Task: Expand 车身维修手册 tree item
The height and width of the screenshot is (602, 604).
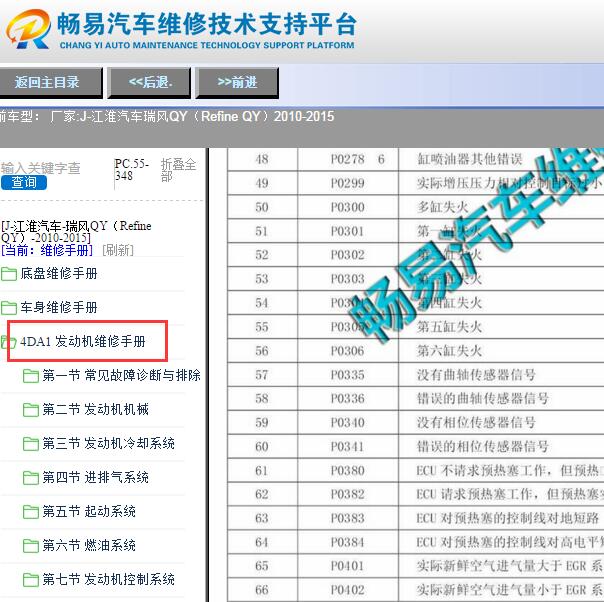Action: [59, 307]
